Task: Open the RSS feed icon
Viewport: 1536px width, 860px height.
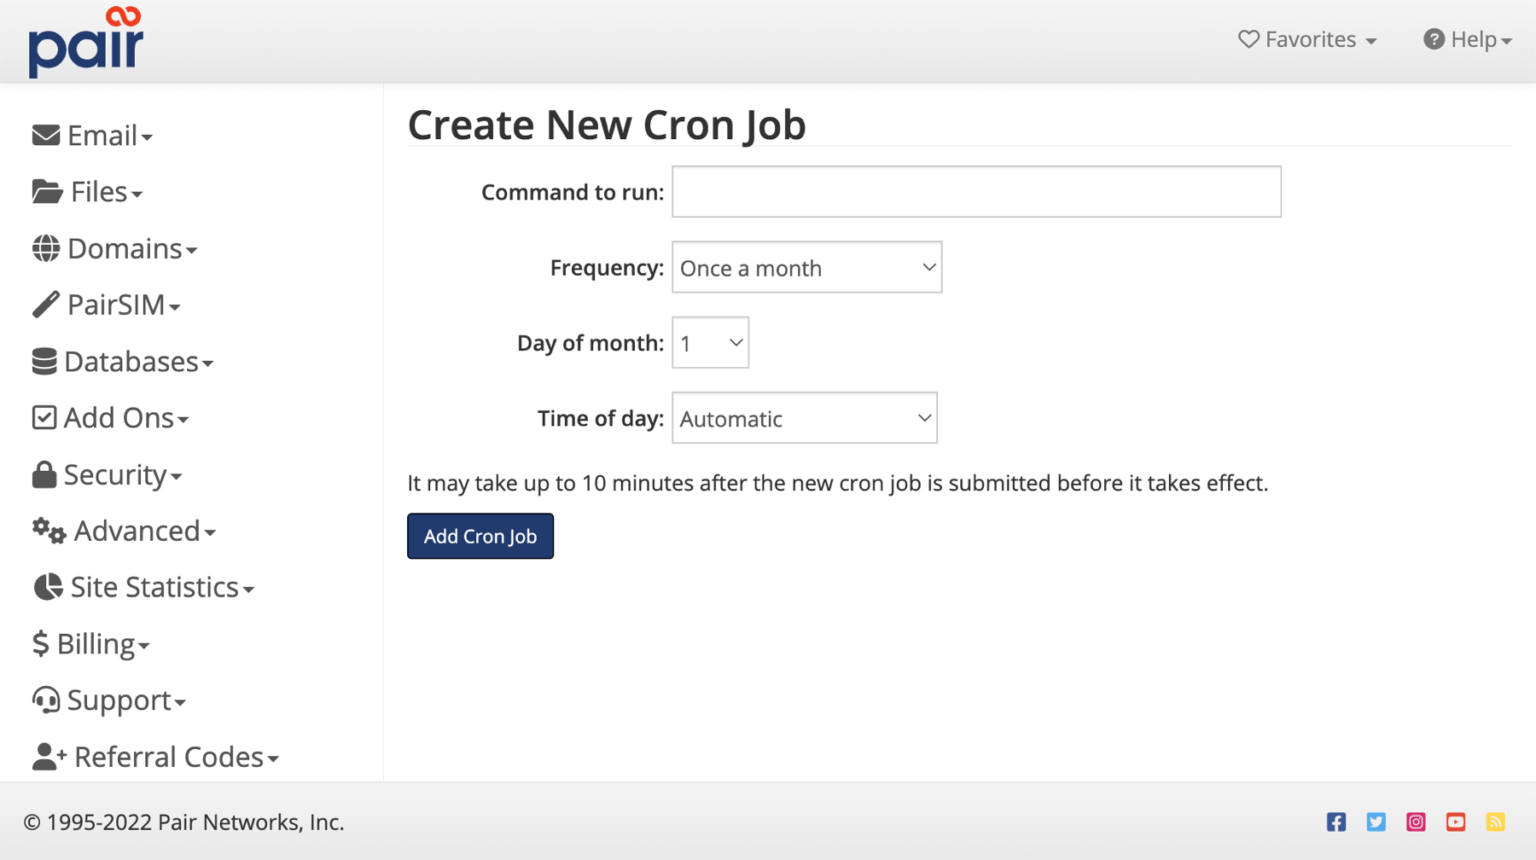Action: point(1496,821)
